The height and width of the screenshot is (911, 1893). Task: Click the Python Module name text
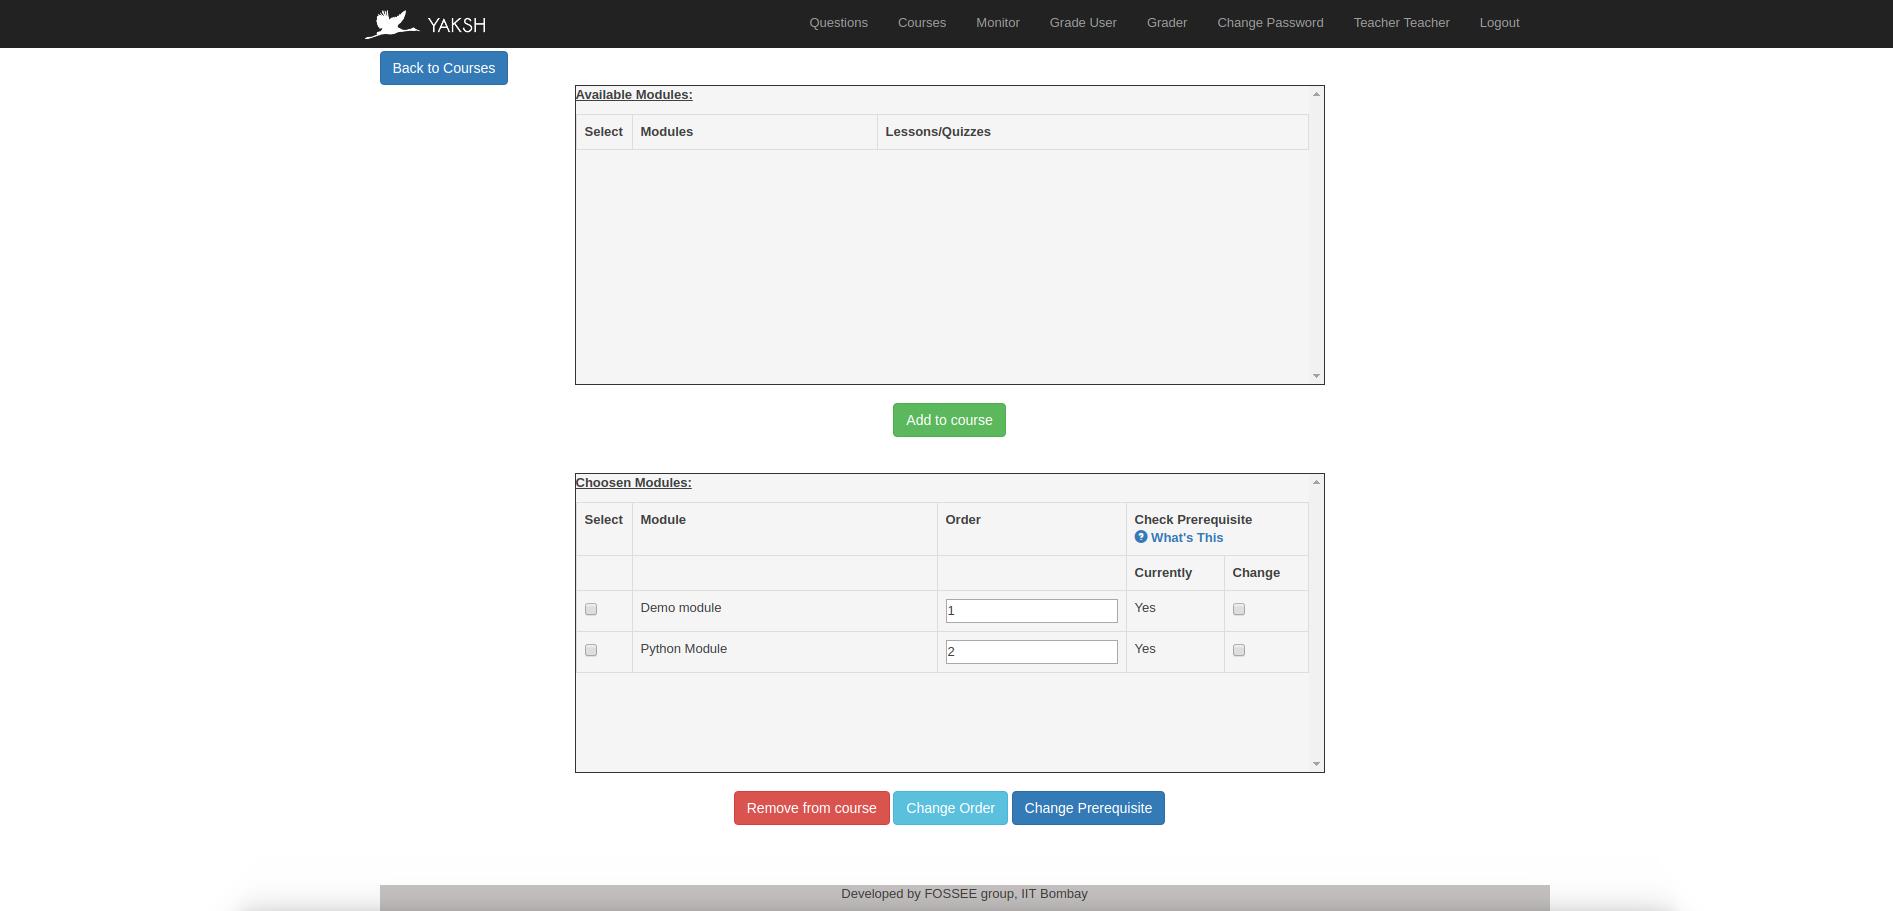pos(683,649)
